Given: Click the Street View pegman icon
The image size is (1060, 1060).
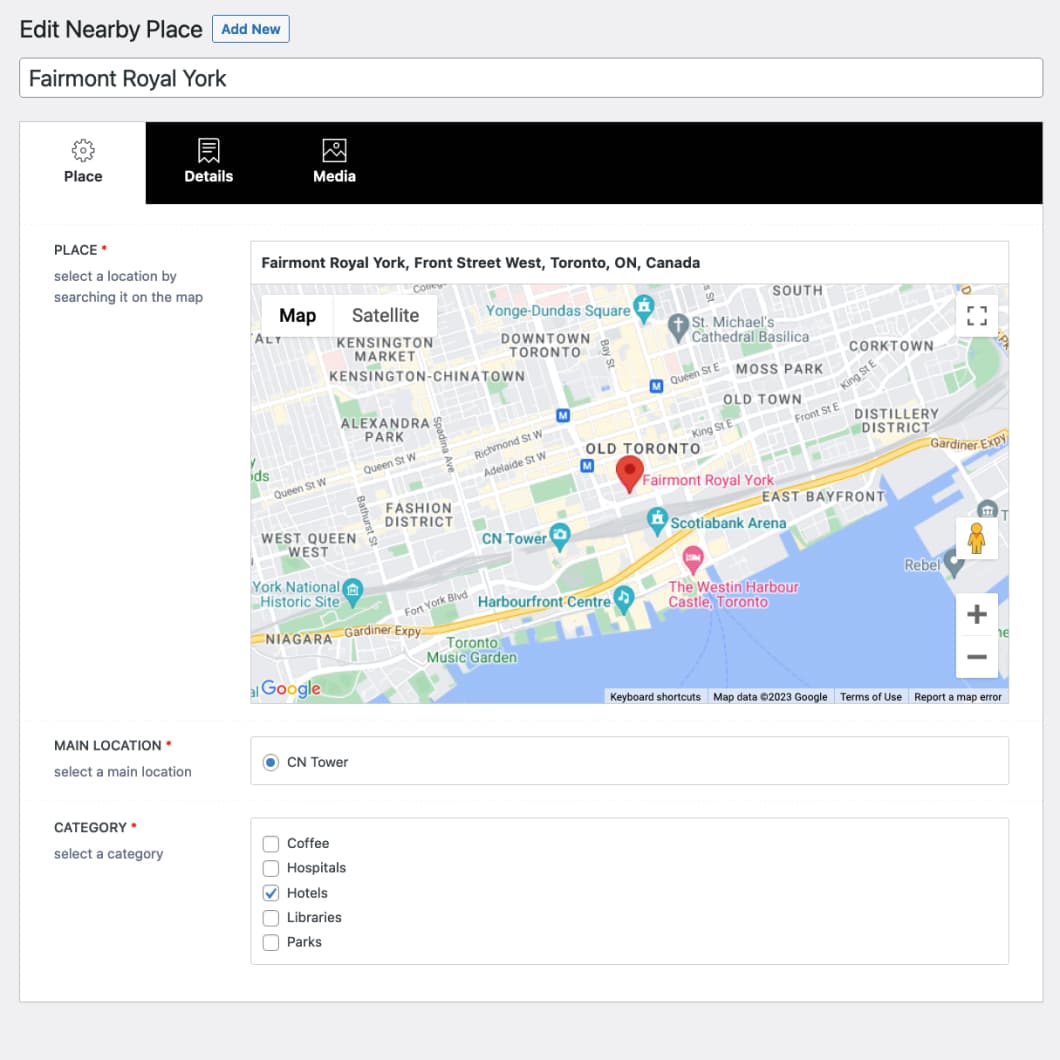Looking at the screenshot, I should pyautogui.click(x=977, y=538).
